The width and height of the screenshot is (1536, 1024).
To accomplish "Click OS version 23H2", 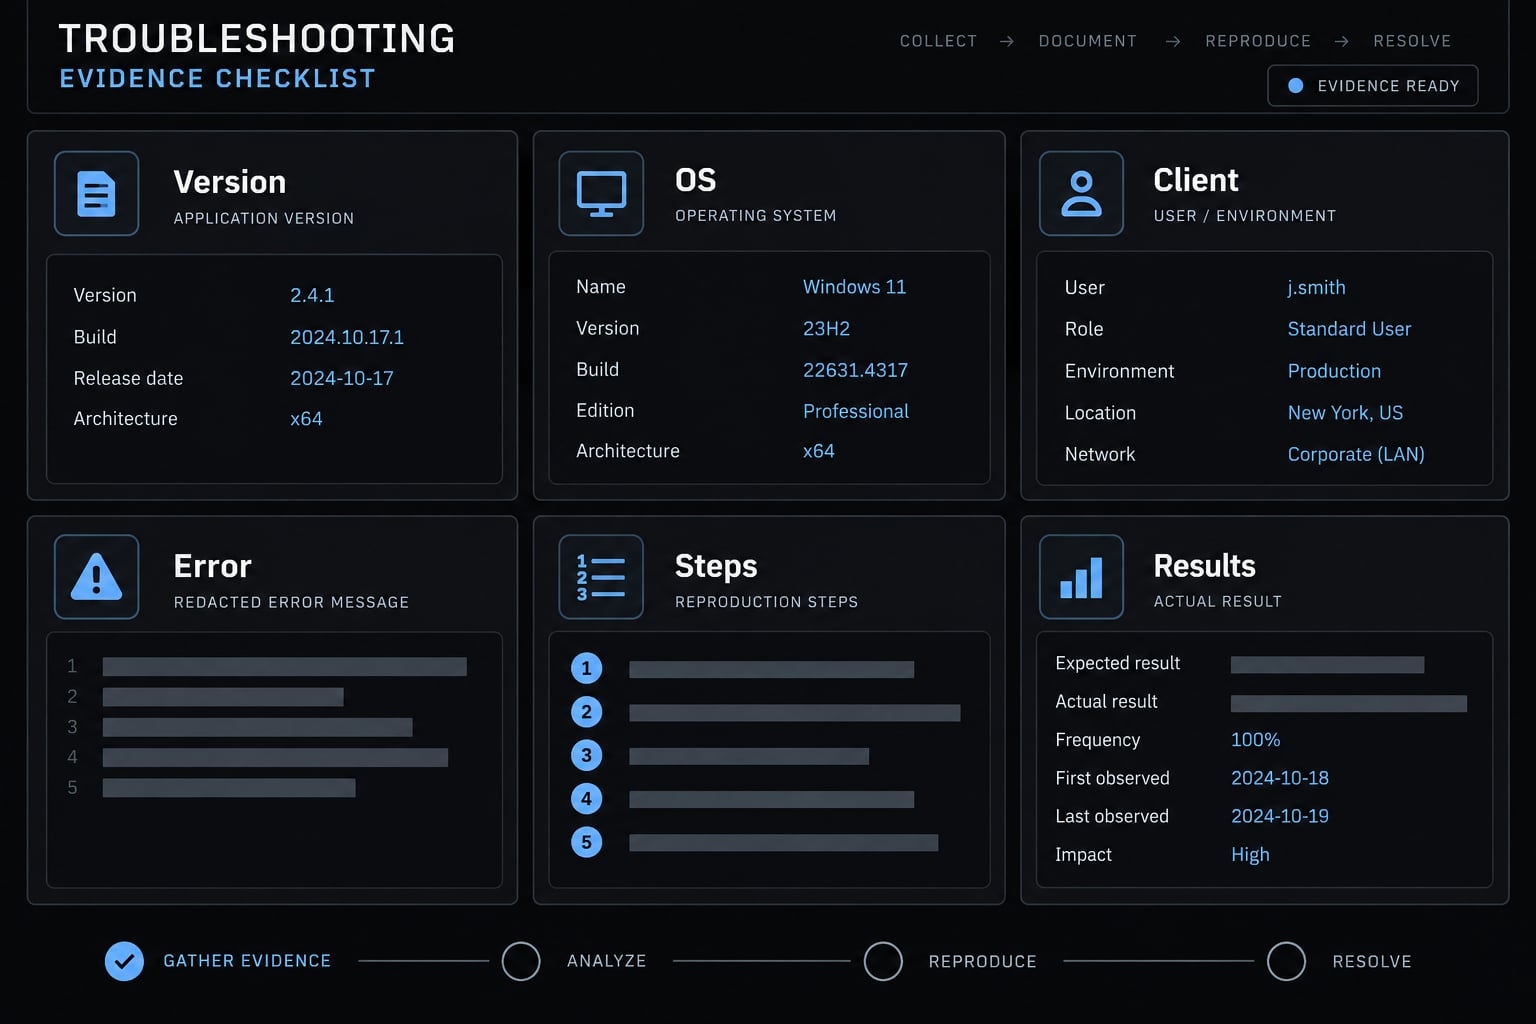I will click(826, 328).
